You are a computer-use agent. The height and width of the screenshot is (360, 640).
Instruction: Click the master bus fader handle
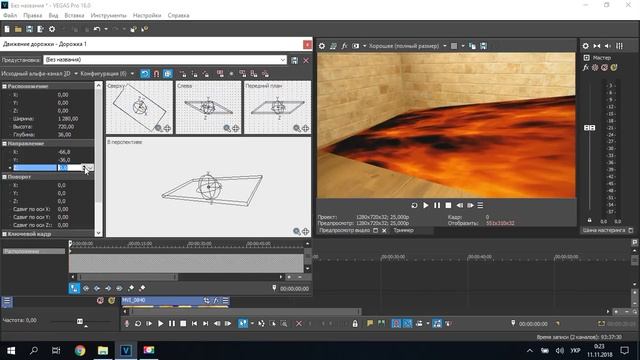[x=589, y=128]
